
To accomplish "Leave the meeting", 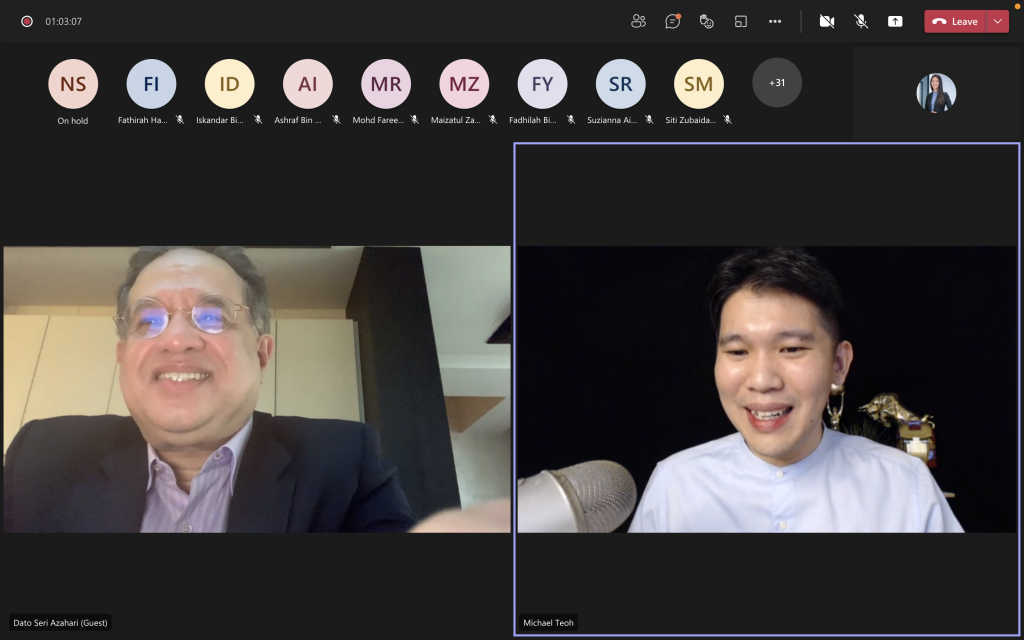I will point(955,21).
